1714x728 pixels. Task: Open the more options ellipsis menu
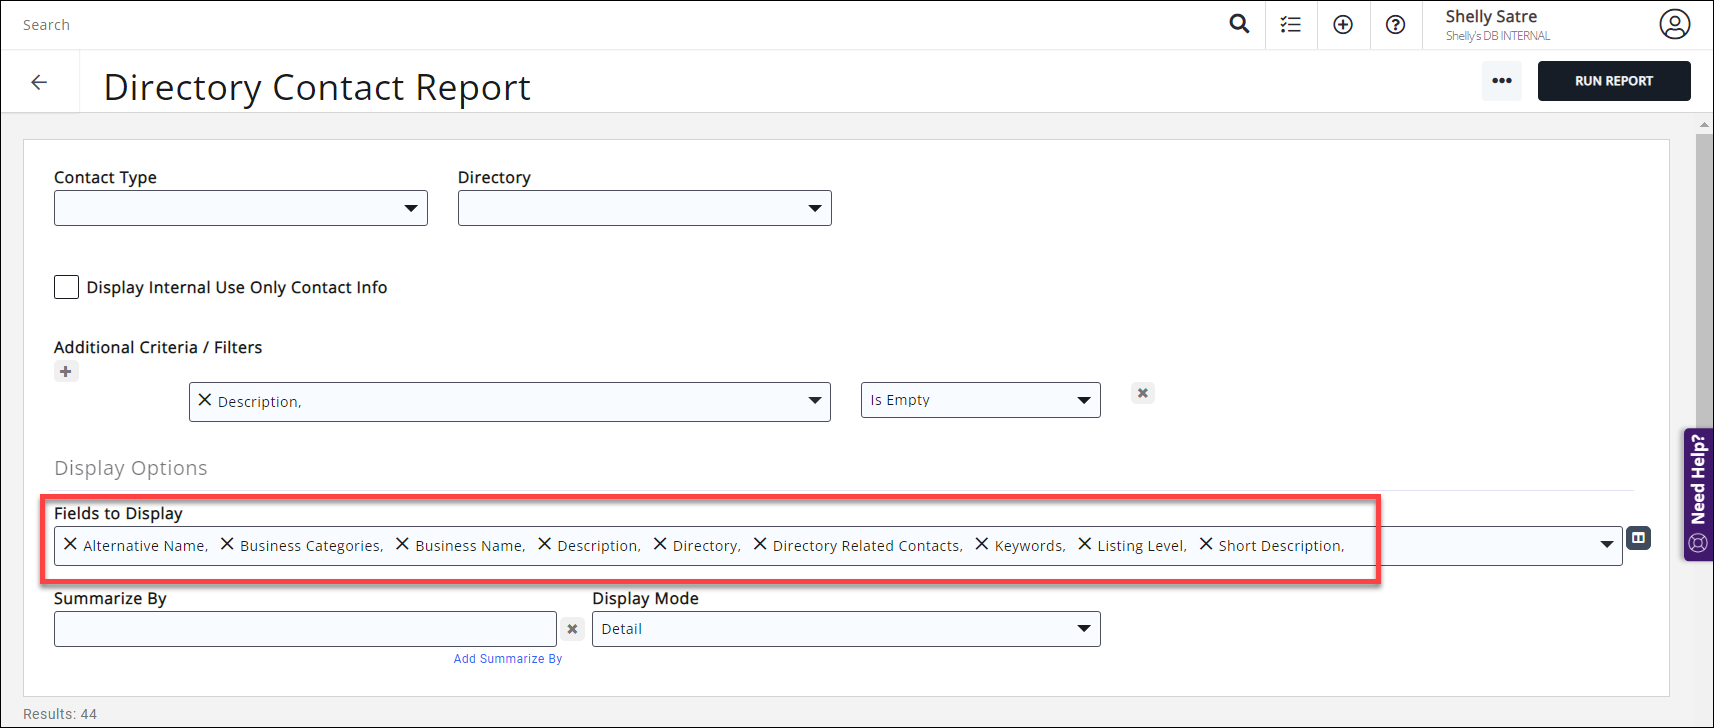point(1501,81)
